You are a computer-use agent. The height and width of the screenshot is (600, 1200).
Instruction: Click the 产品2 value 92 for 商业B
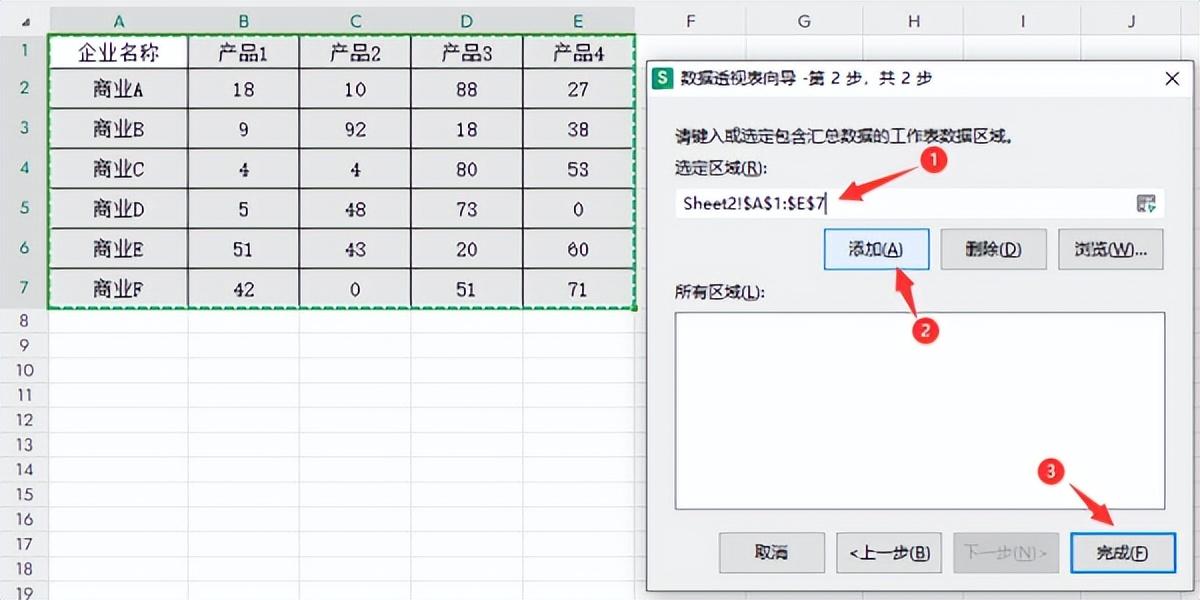coord(355,129)
